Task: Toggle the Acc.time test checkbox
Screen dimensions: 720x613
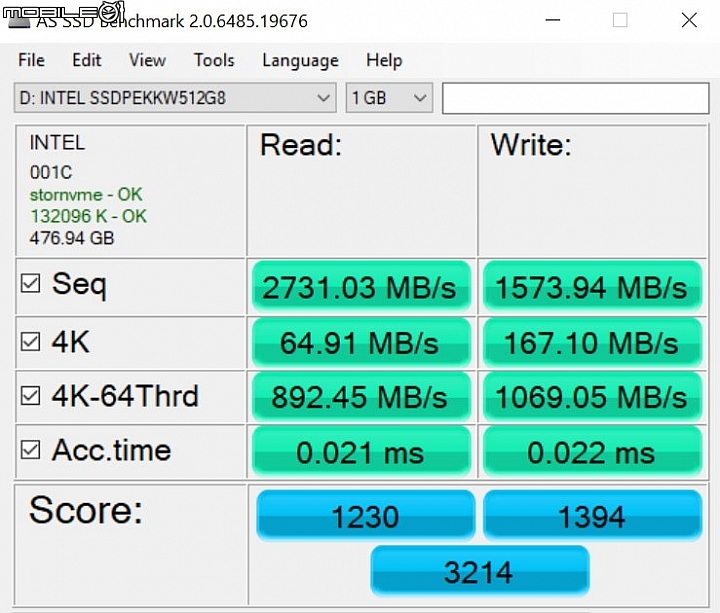Action: 30,450
